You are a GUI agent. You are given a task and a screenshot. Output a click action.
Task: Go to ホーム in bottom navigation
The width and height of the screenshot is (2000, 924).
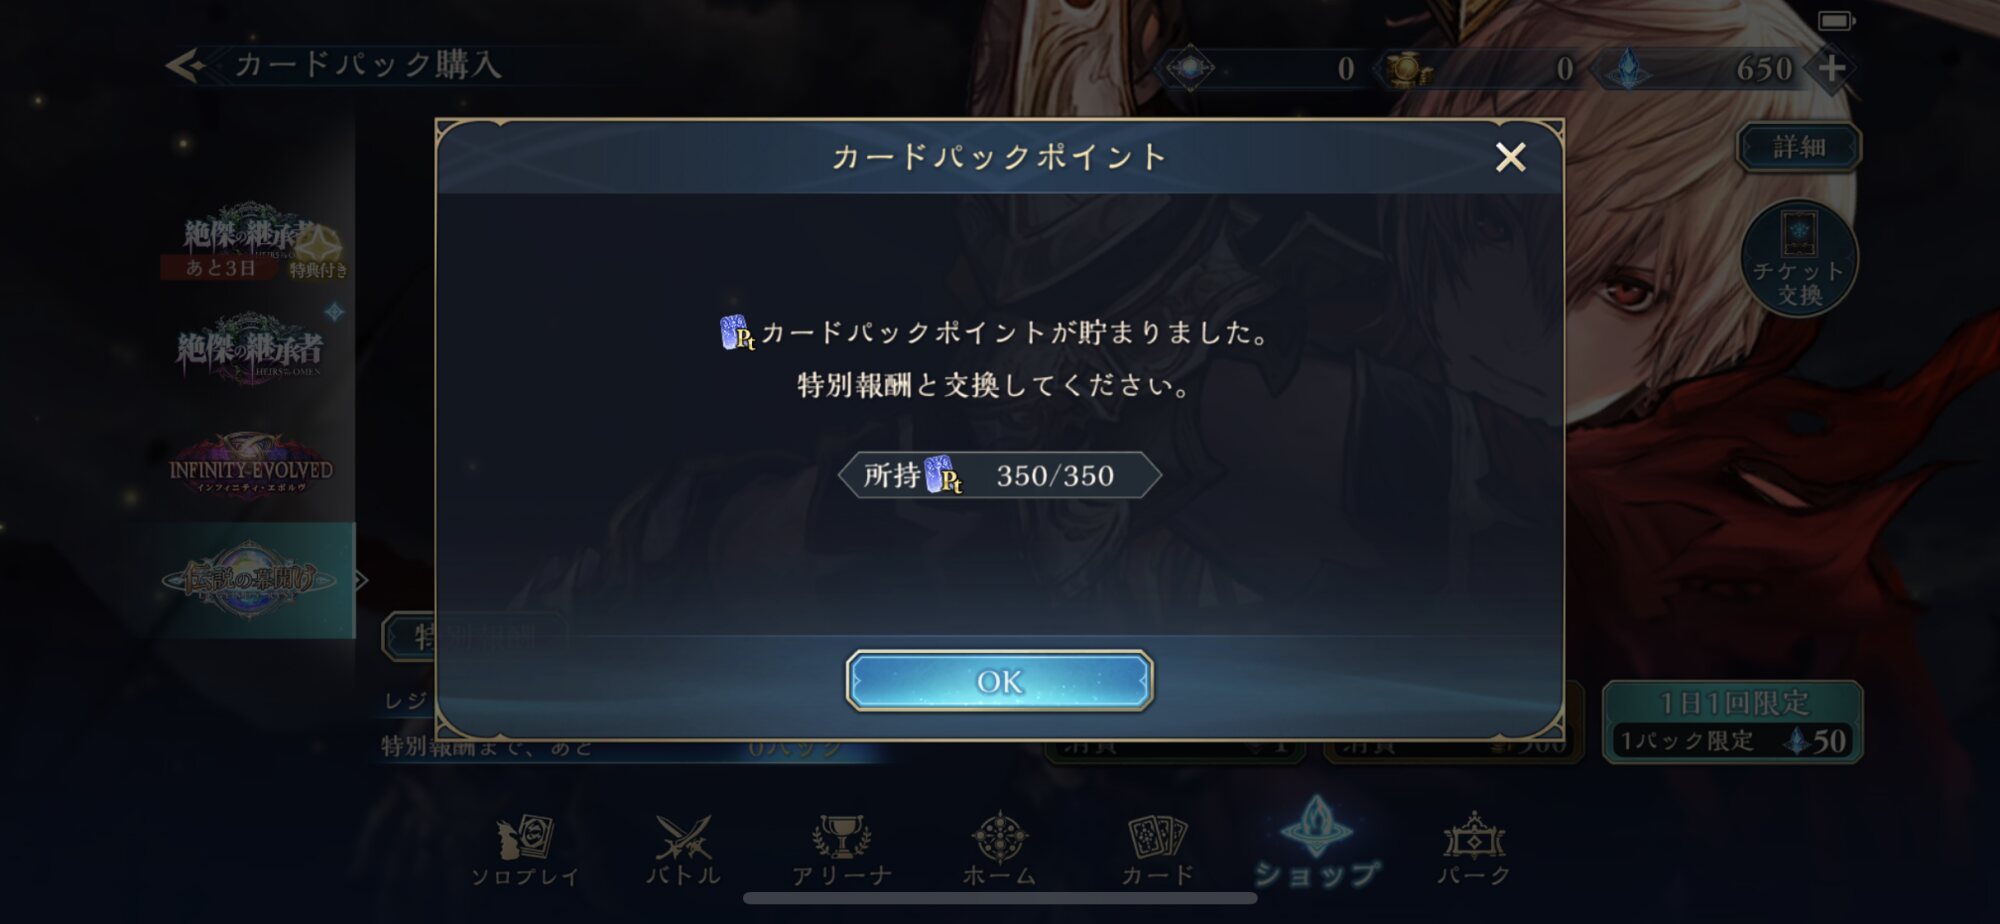click(x=999, y=850)
